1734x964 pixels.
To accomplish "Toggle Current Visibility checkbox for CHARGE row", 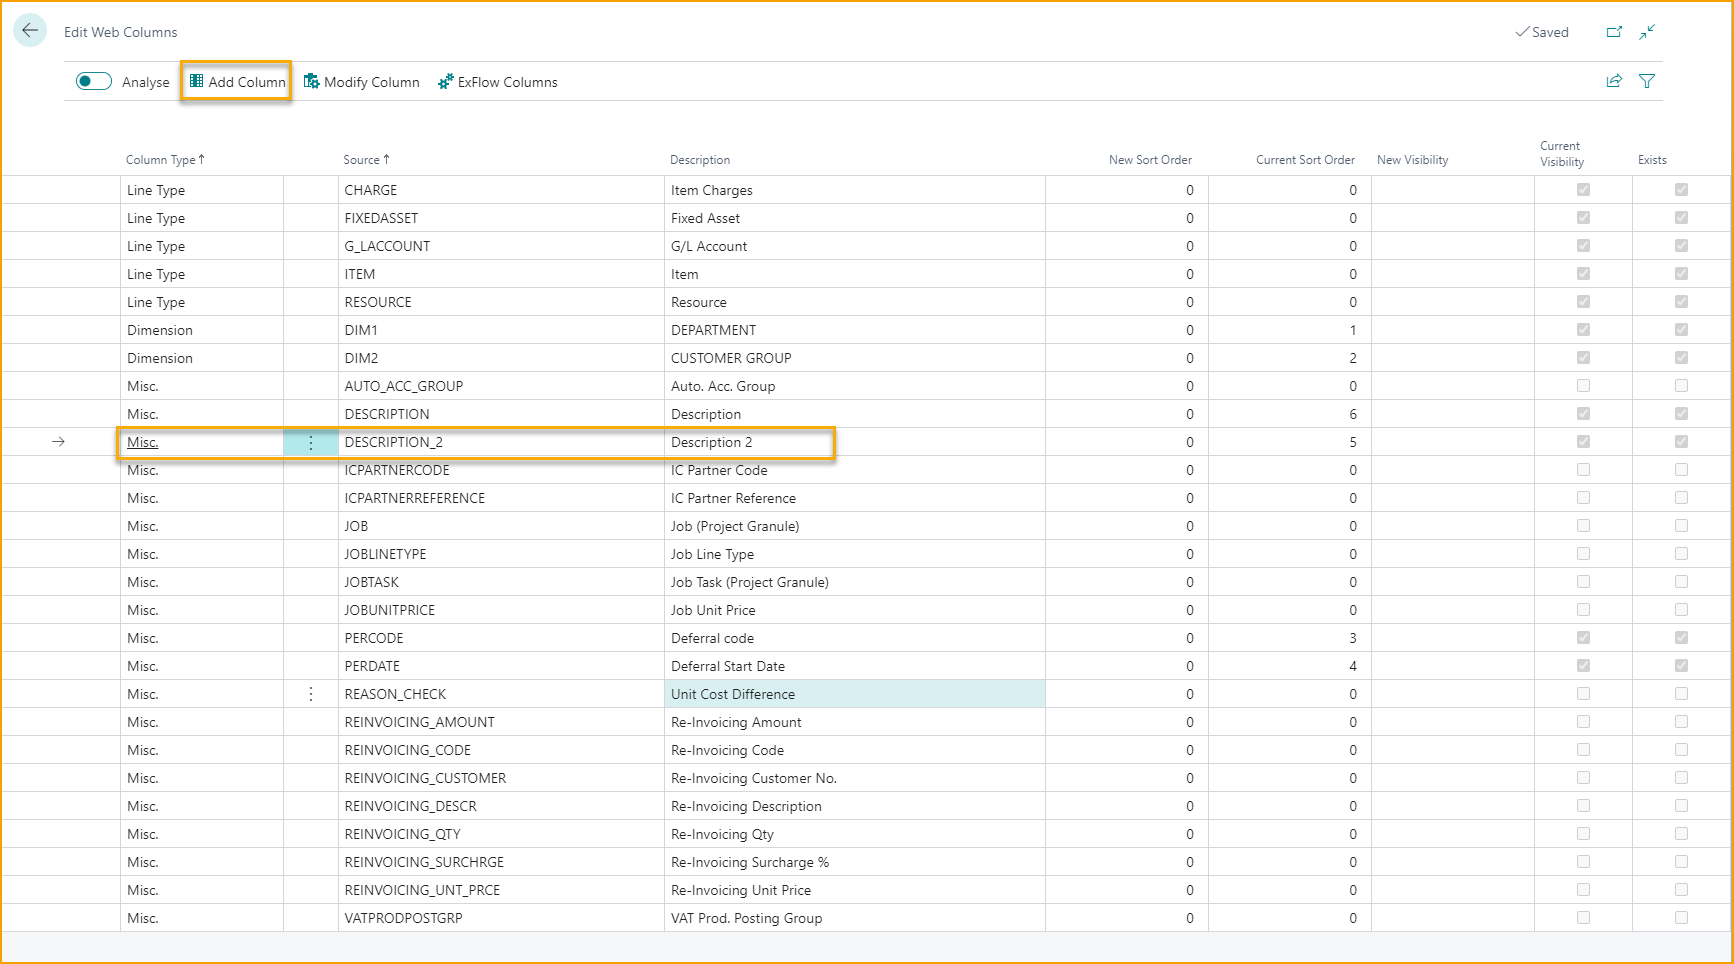I will point(1583,190).
